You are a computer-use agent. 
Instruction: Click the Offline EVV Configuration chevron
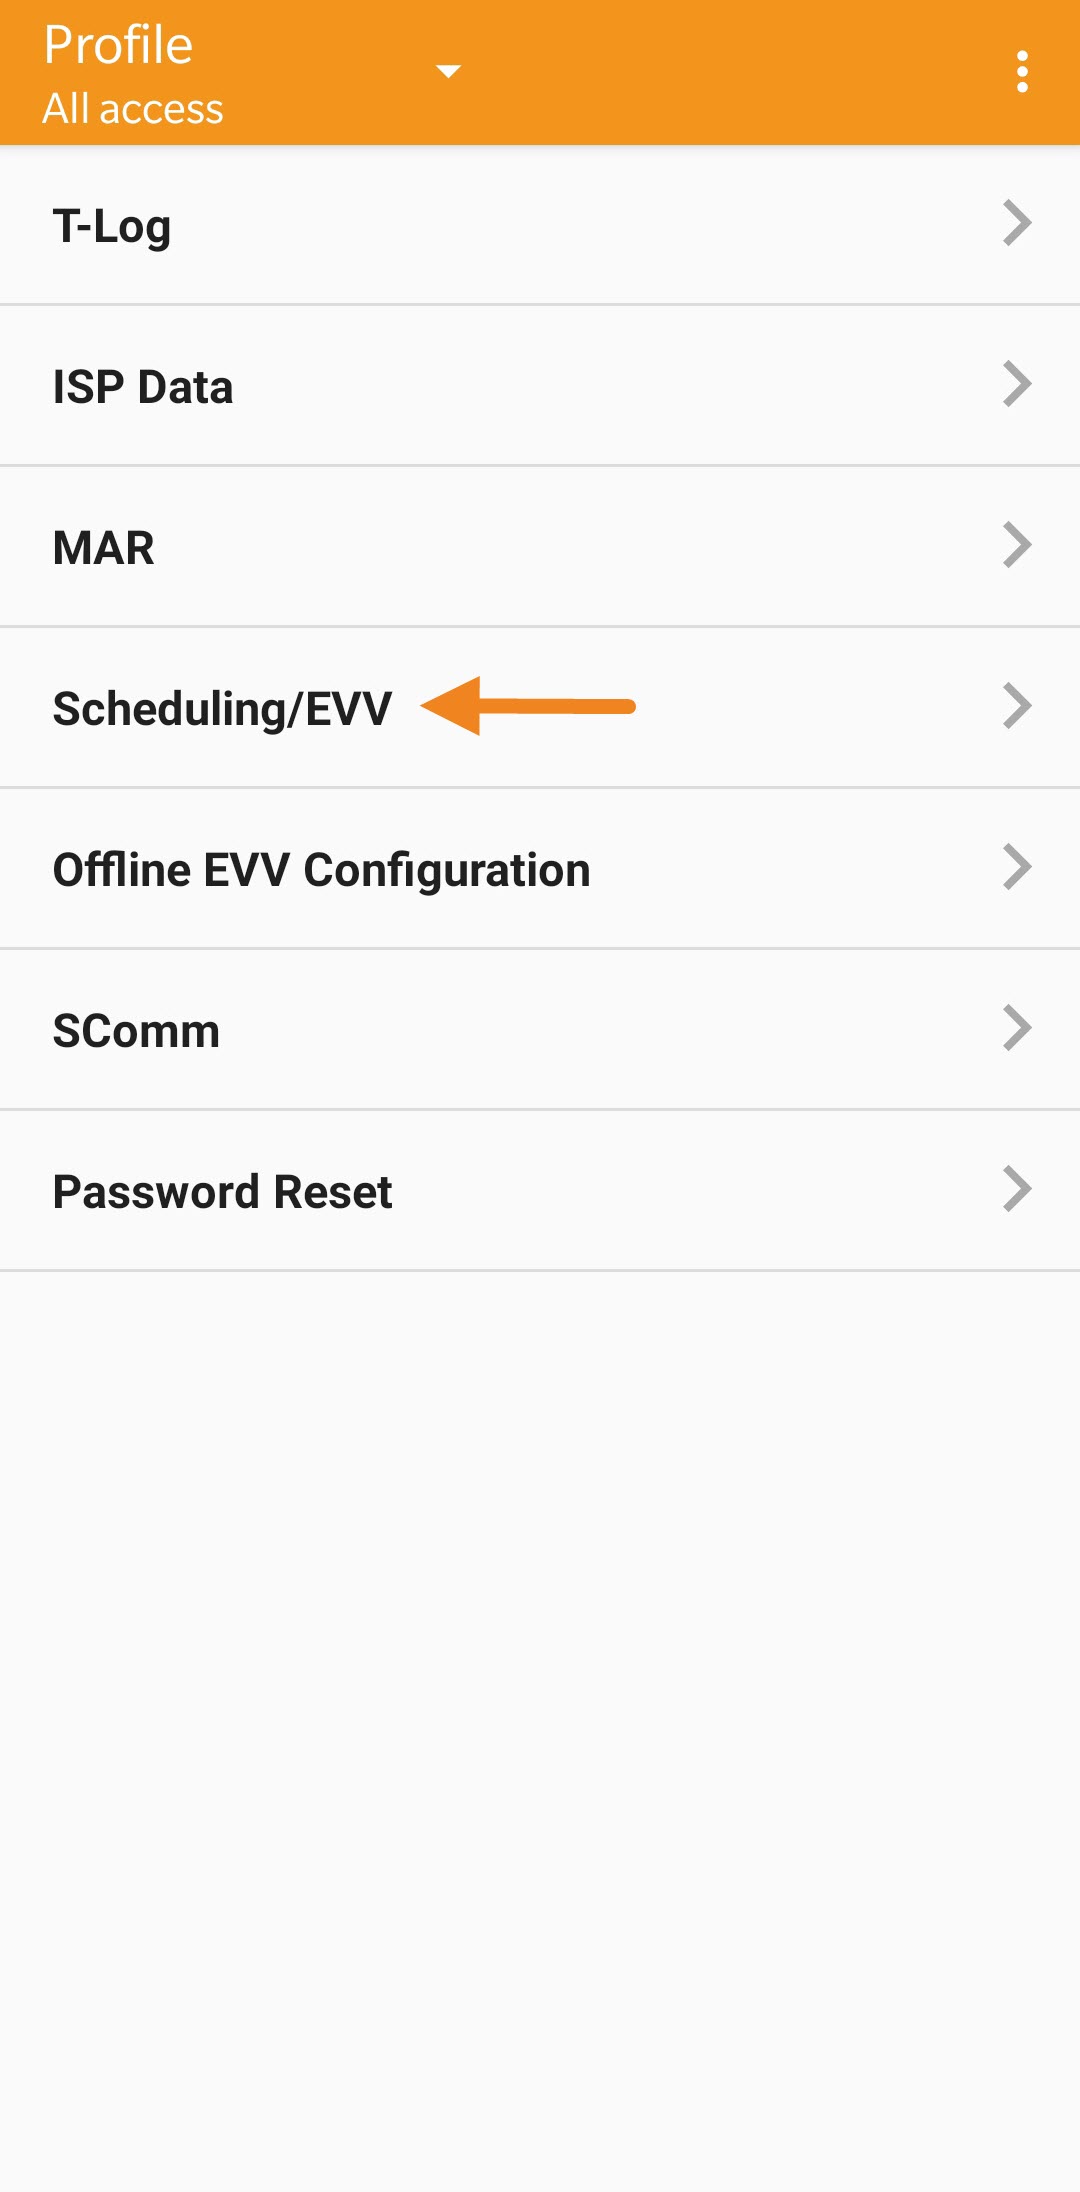pos(1017,867)
